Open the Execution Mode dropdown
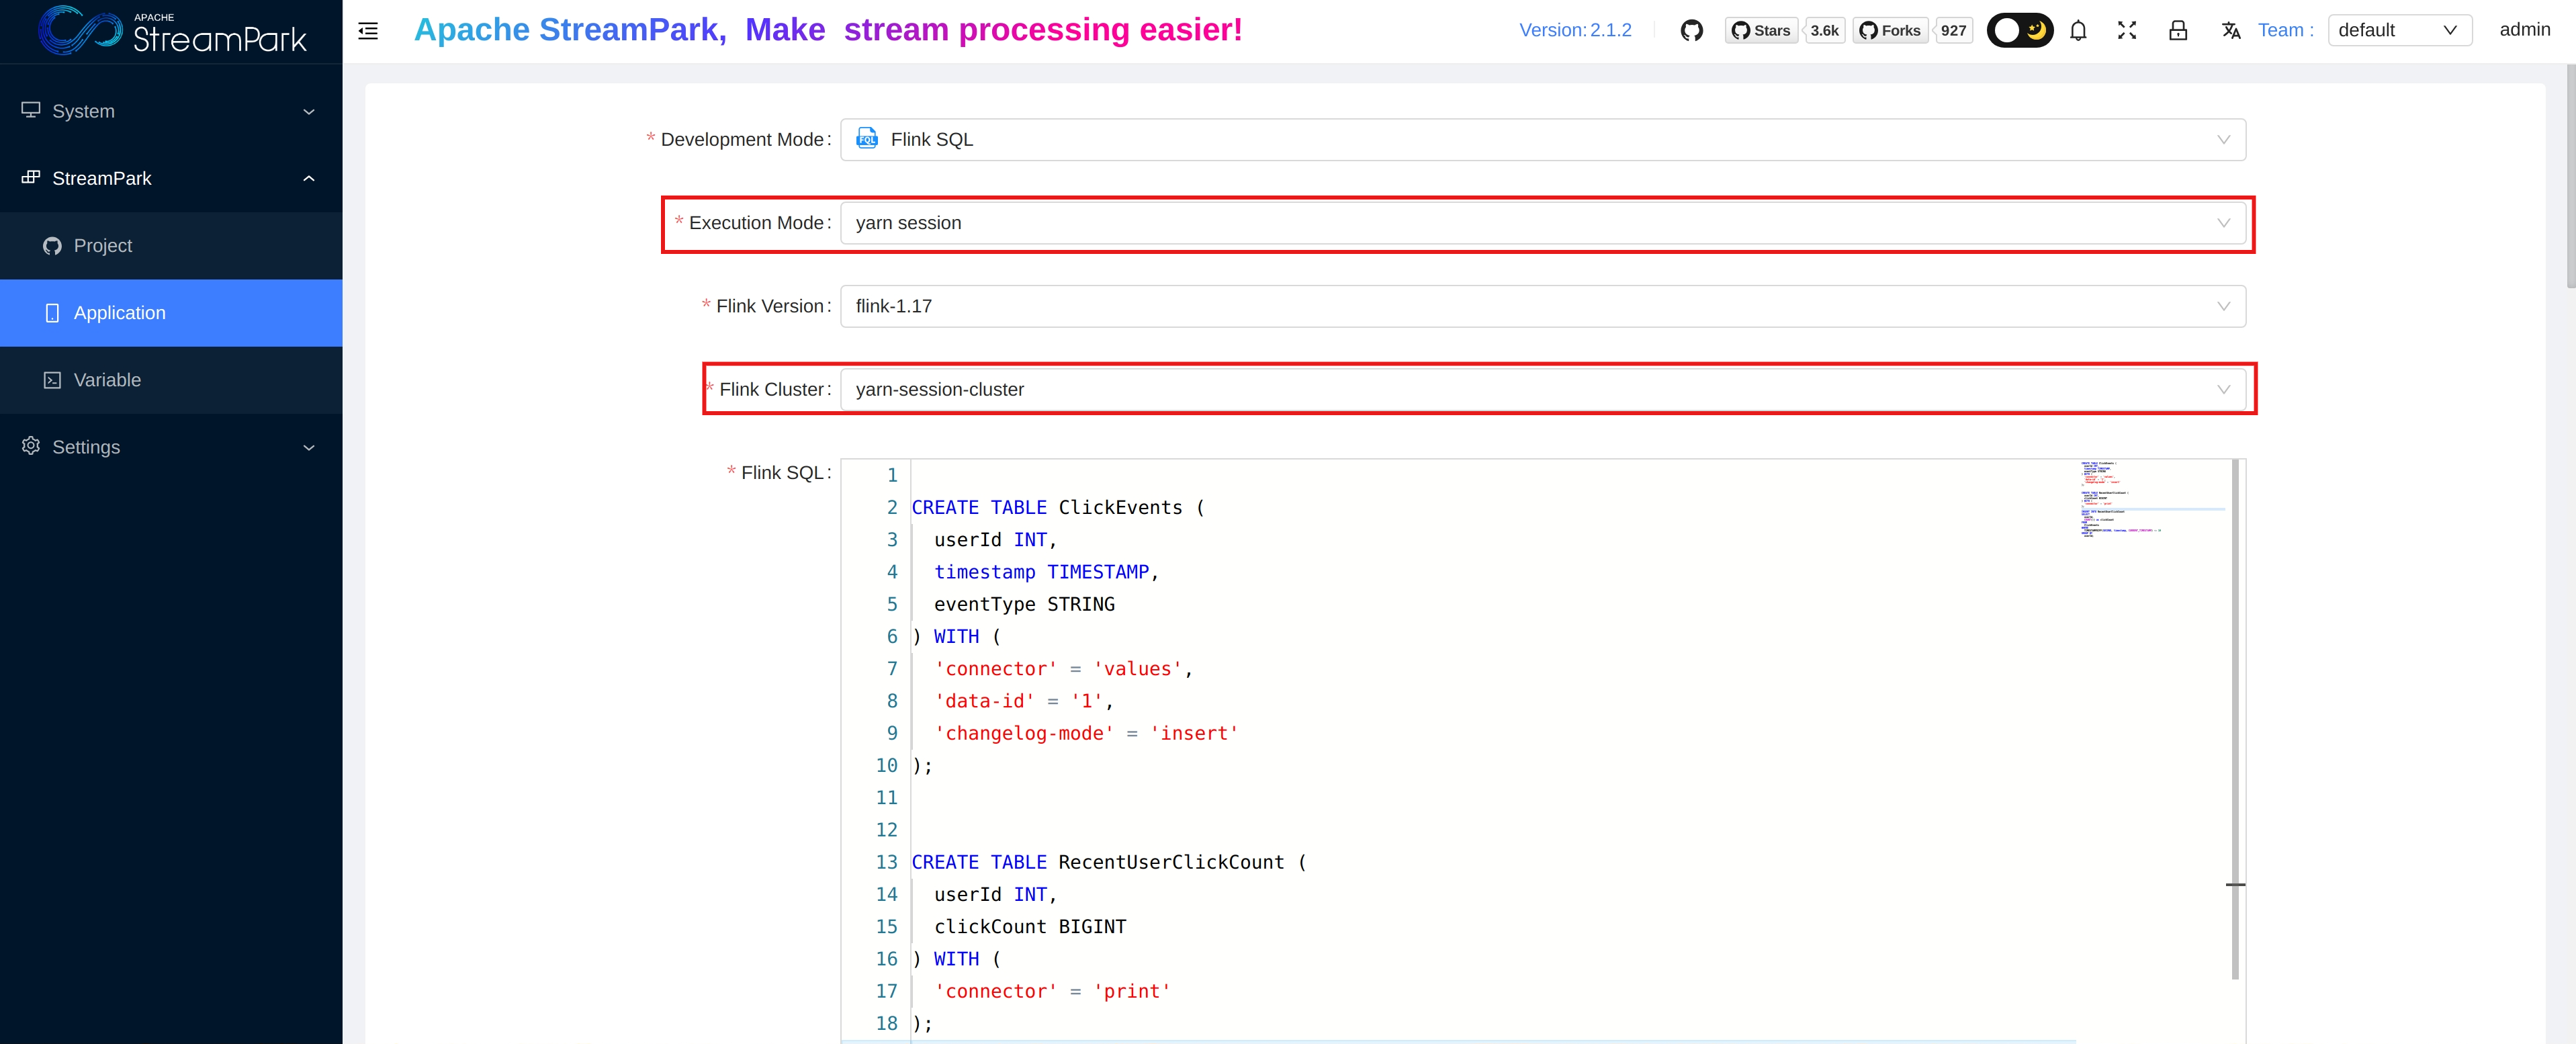Image resolution: width=2576 pixels, height=1044 pixels. click(1542, 223)
